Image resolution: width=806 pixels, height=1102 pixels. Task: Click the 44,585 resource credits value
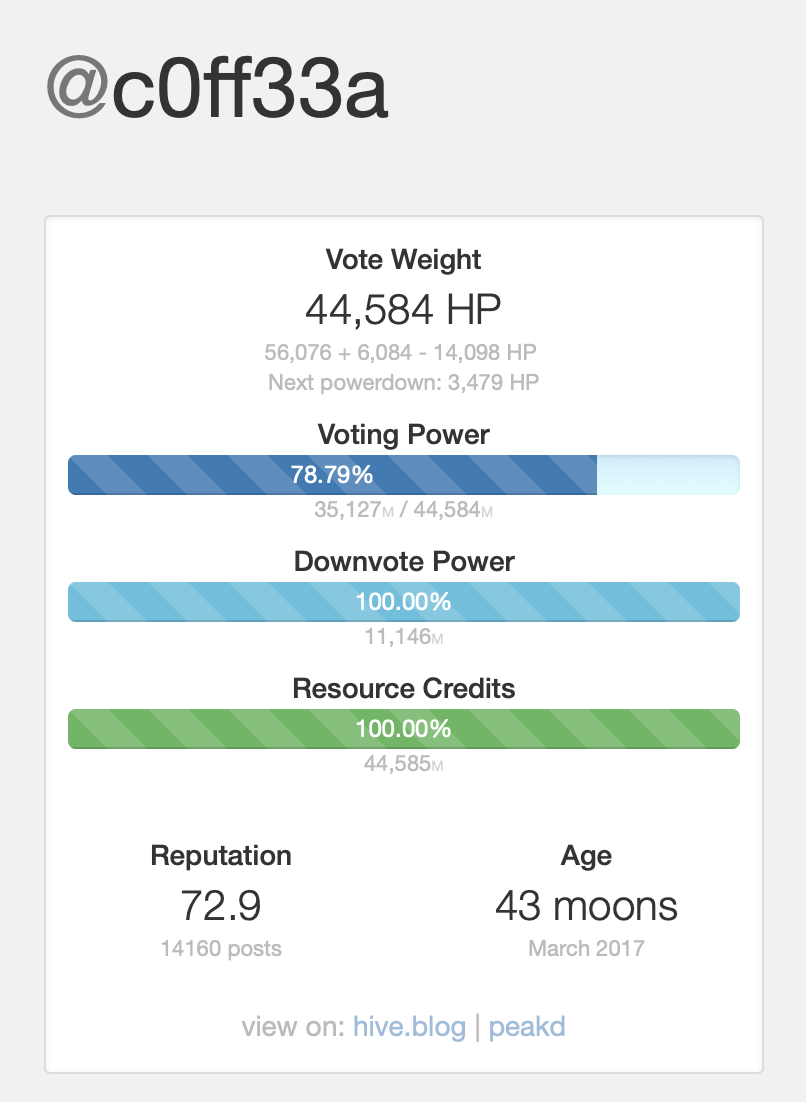403,763
